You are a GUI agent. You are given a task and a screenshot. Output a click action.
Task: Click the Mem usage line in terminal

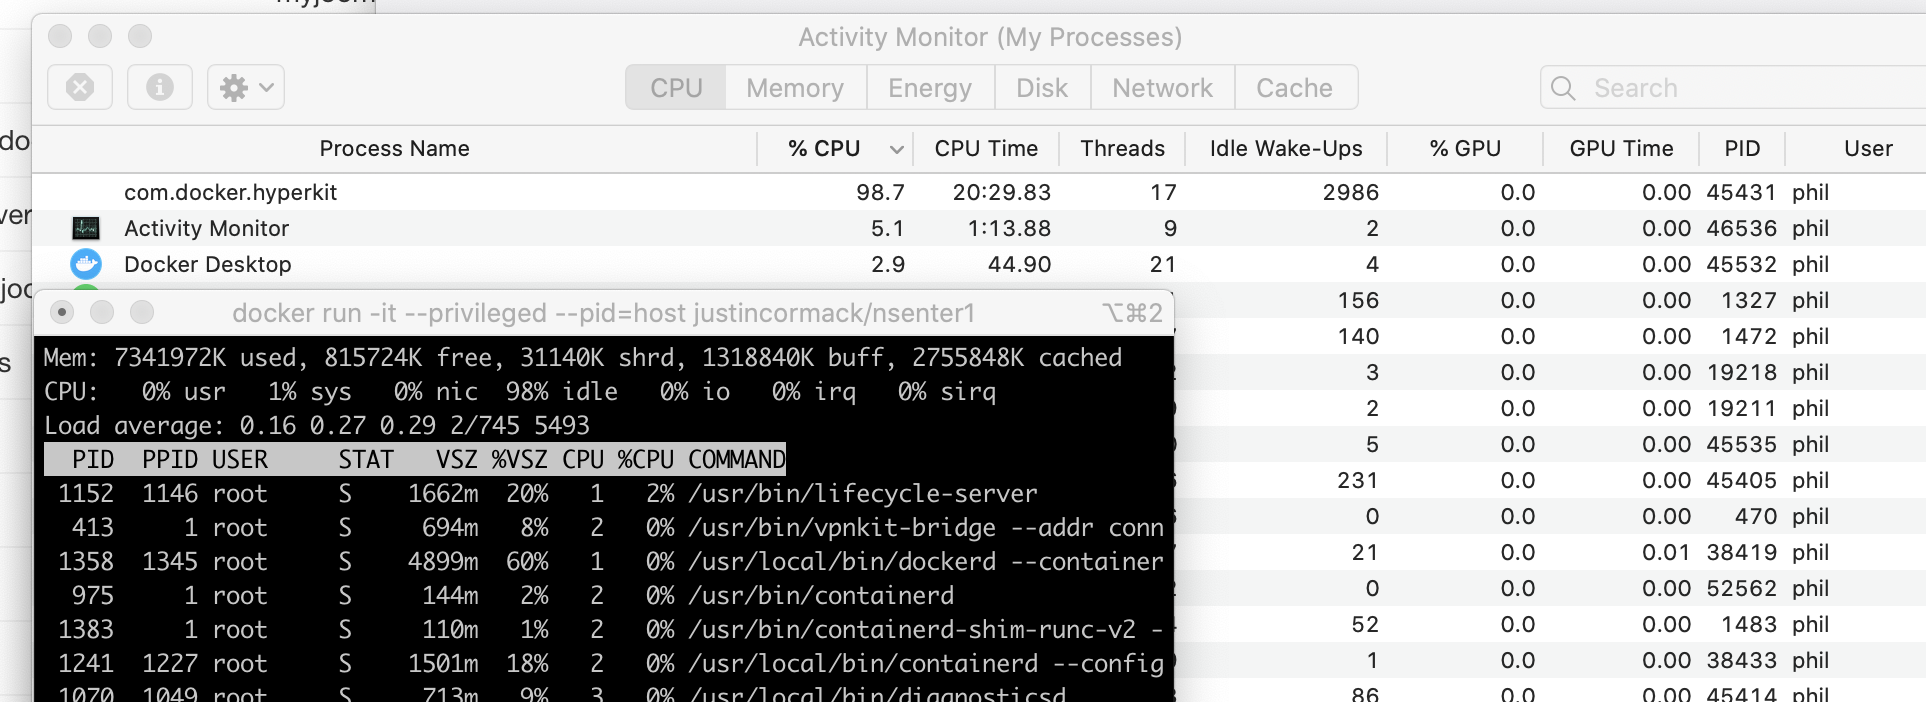coord(583,357)
